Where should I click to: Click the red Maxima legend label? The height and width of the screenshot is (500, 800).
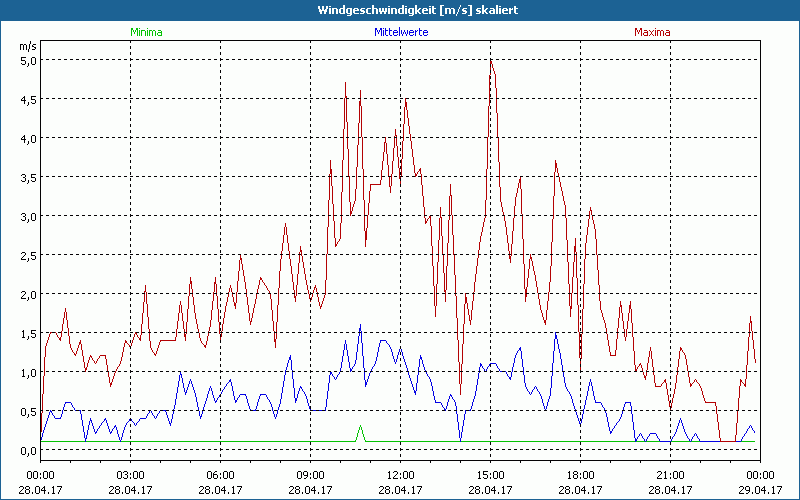651,32
